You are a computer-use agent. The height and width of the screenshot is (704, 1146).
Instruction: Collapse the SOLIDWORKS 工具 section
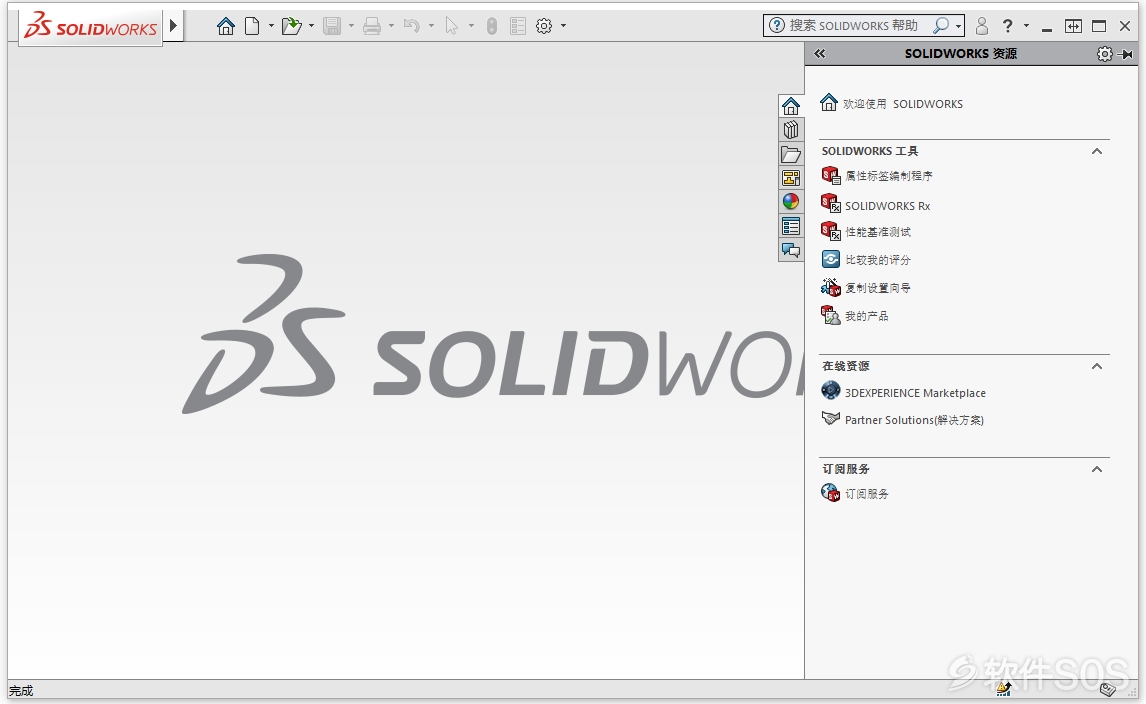(x=1096, y=151)
